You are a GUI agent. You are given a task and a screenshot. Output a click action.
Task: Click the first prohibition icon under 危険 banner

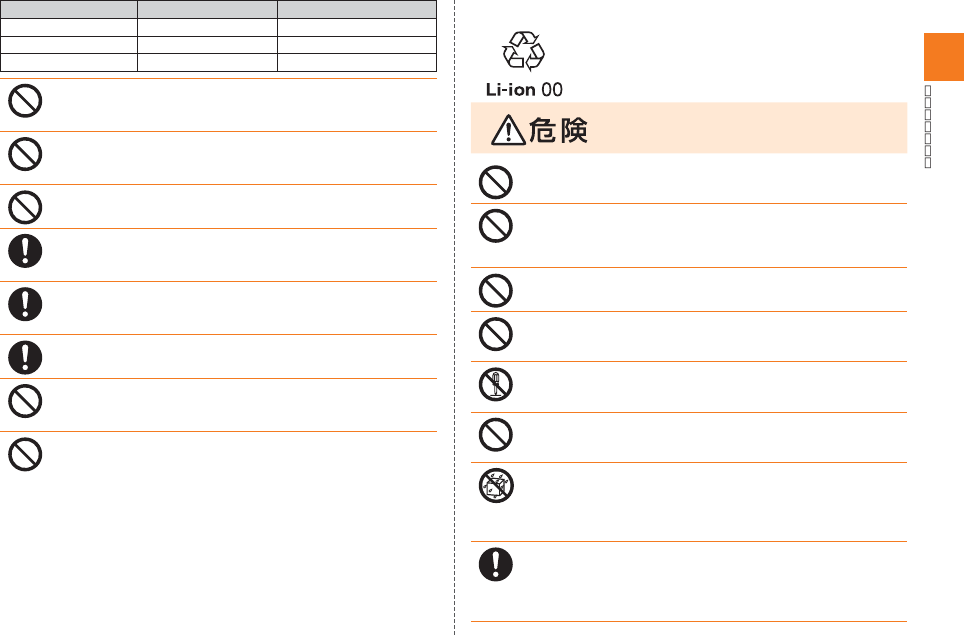coord(496,181)
